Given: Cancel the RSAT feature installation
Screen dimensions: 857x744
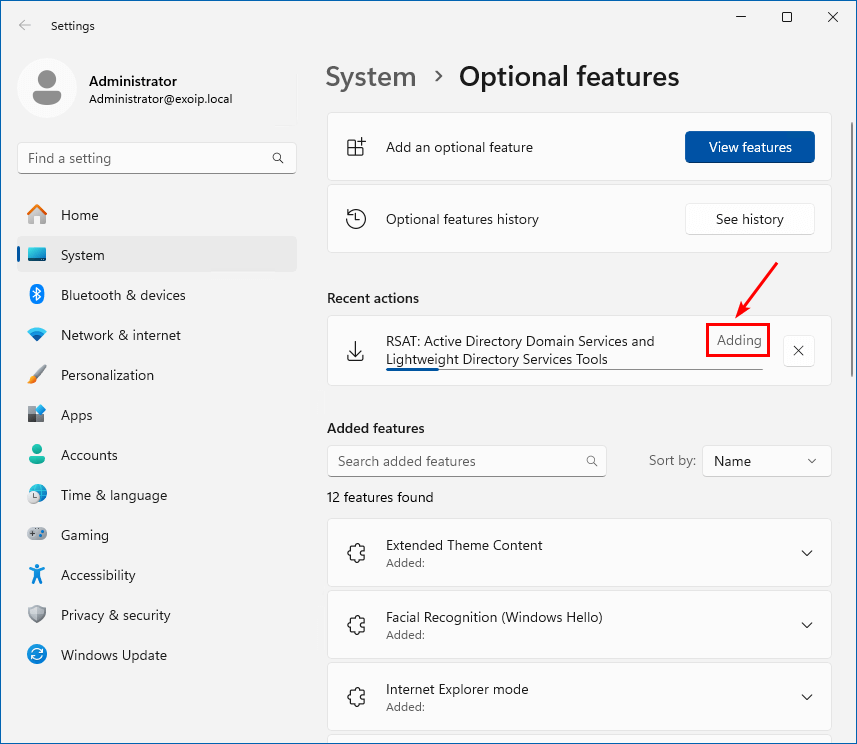Looking at the screenshot, I should pos(798,351).
